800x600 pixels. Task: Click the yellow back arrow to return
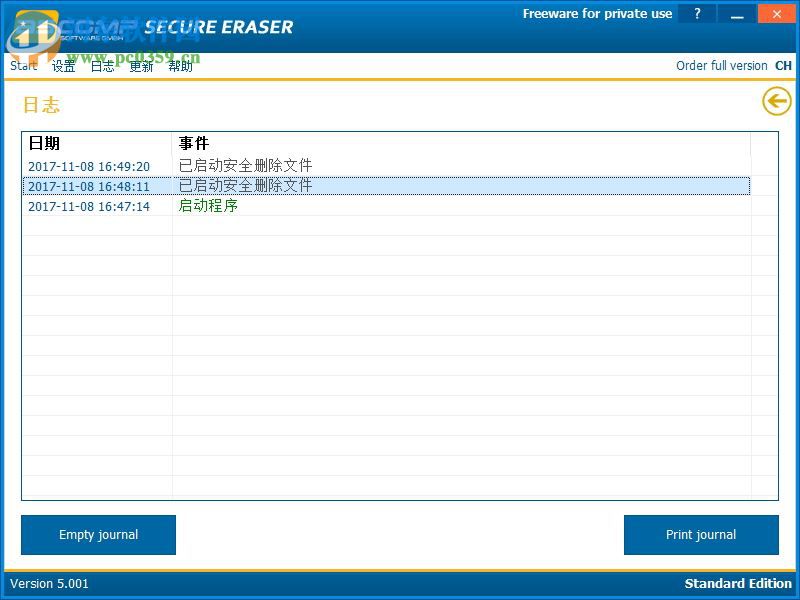(x=776, y=101)
